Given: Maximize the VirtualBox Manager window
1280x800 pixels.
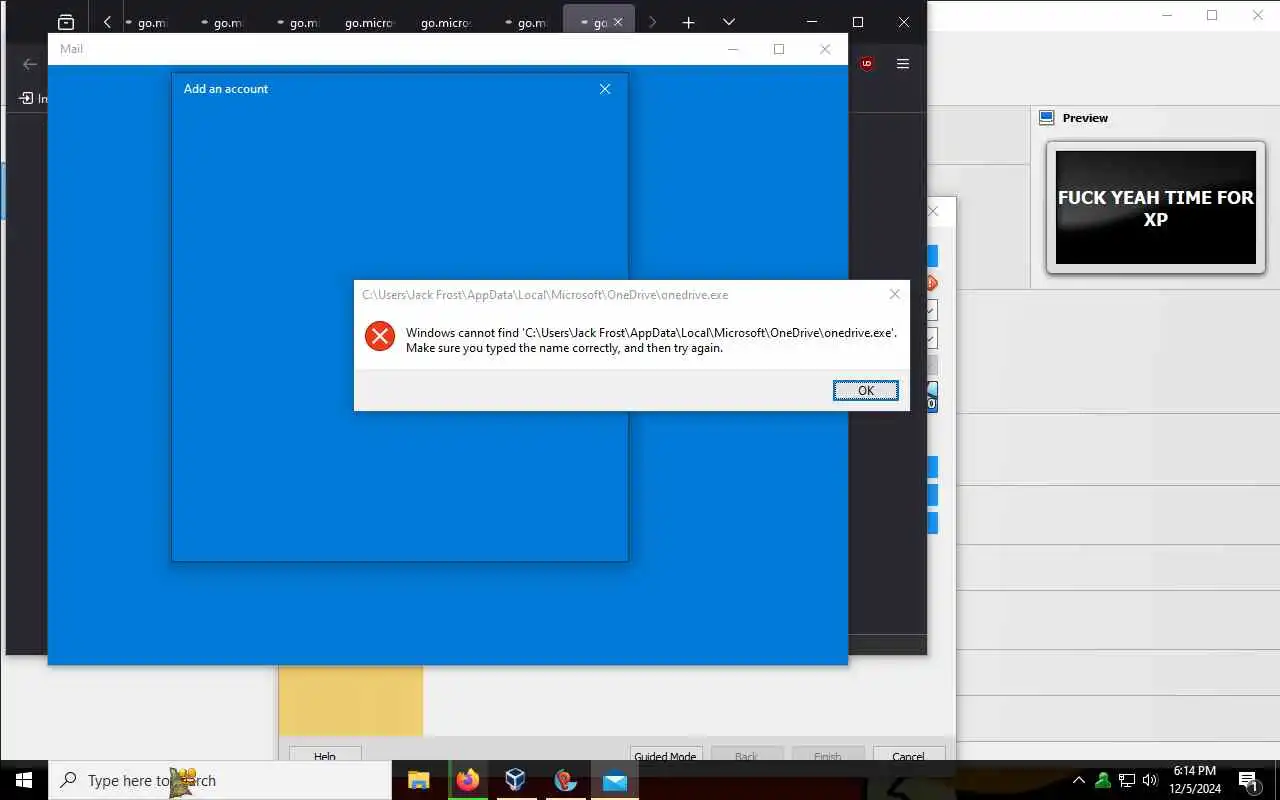Looking at the screenshot, I should (x=1212, y=15).
